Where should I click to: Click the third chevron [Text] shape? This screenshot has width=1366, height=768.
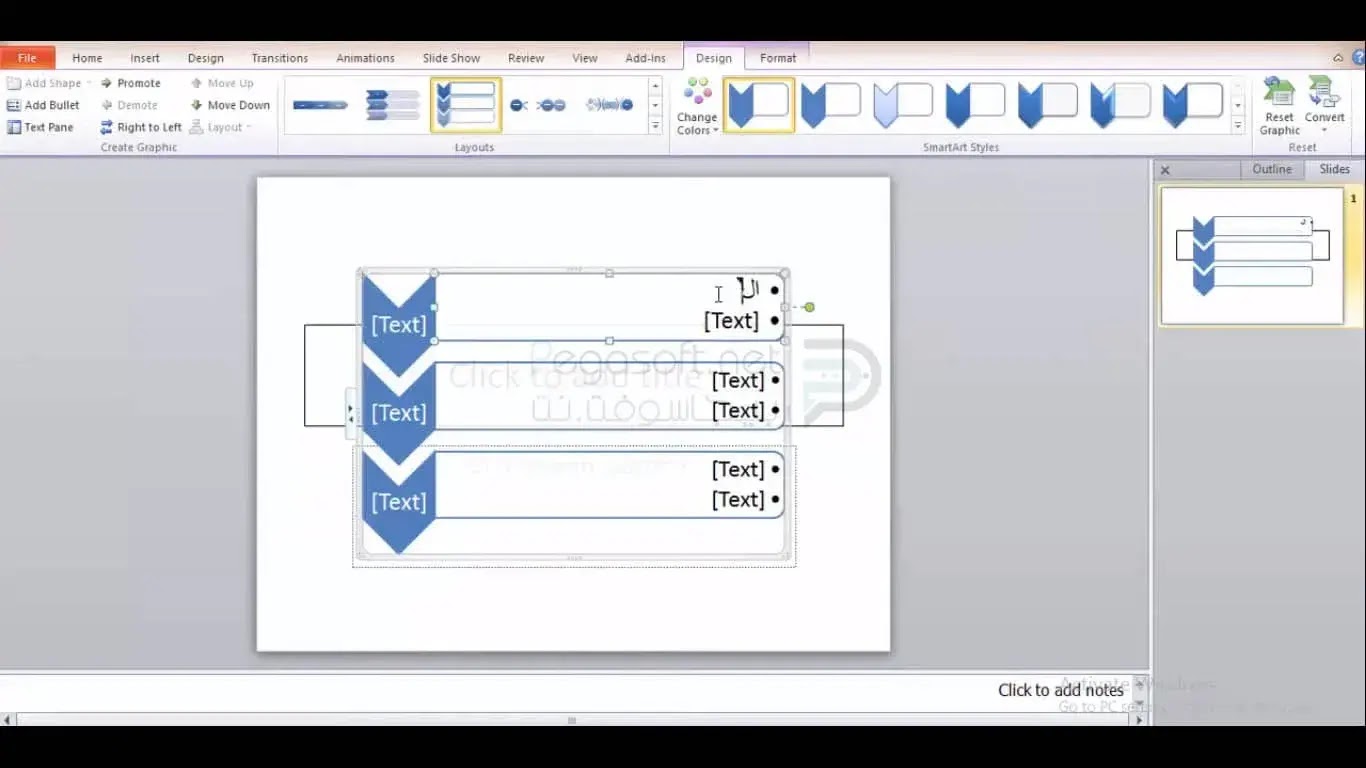tap(399, 501)
